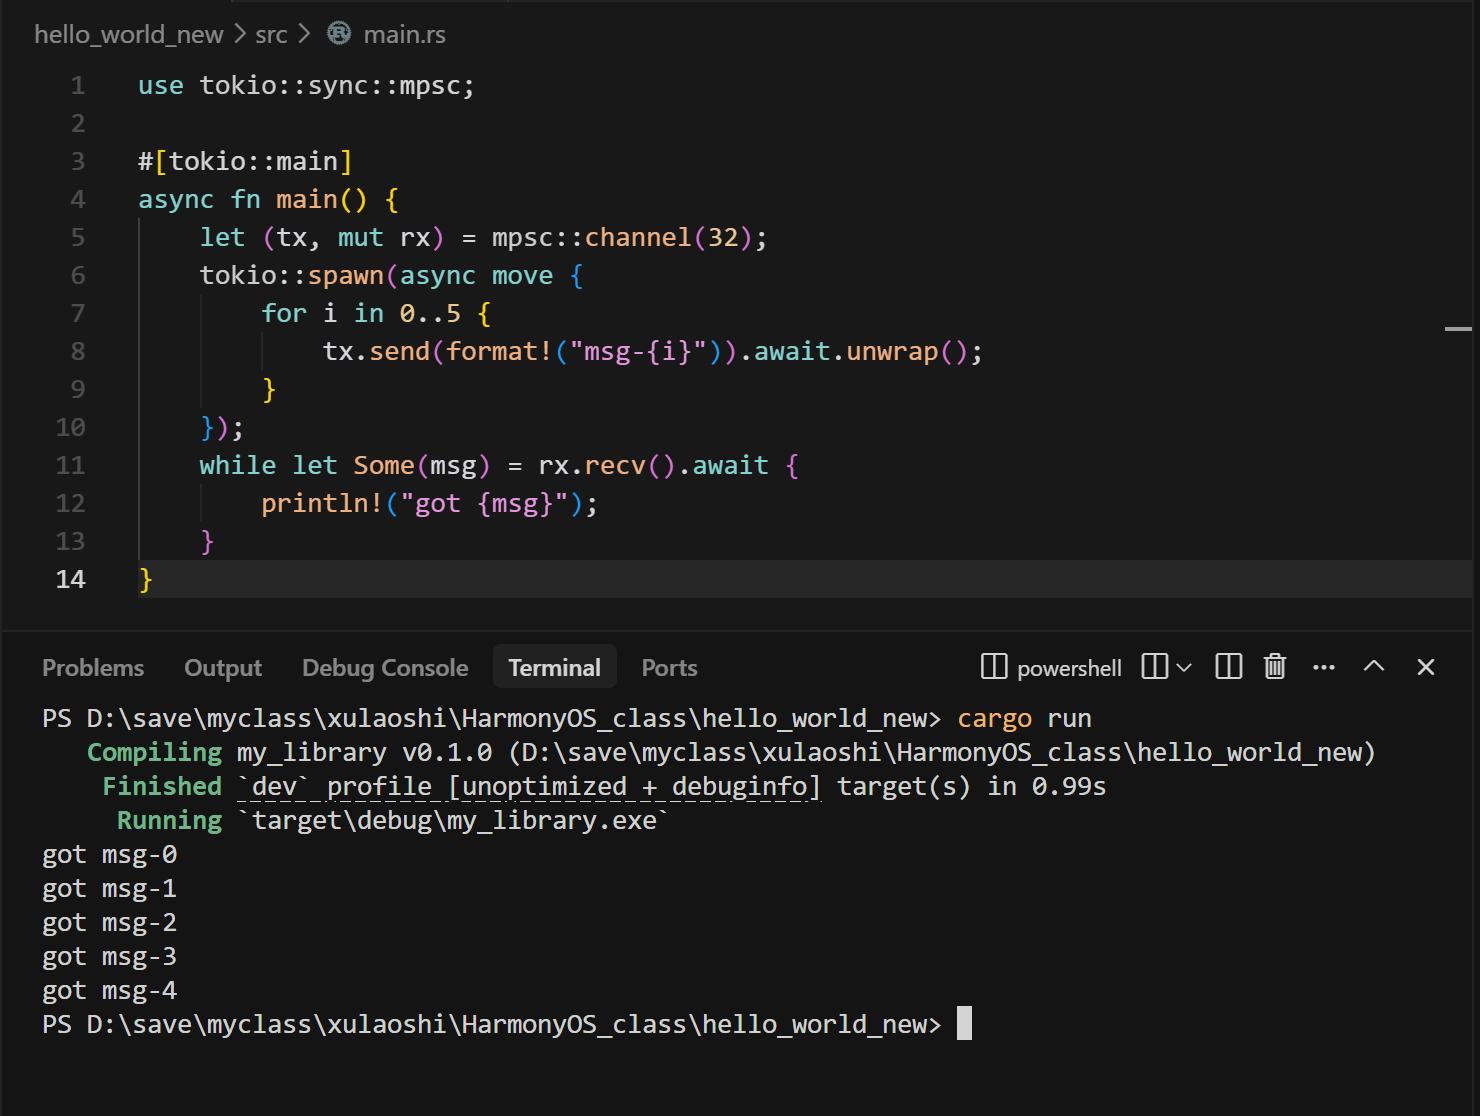Viewport: 1480px width, 1116px height.
Task: Click the terminal cursor at the last prompt
Action: [964, 1023]
